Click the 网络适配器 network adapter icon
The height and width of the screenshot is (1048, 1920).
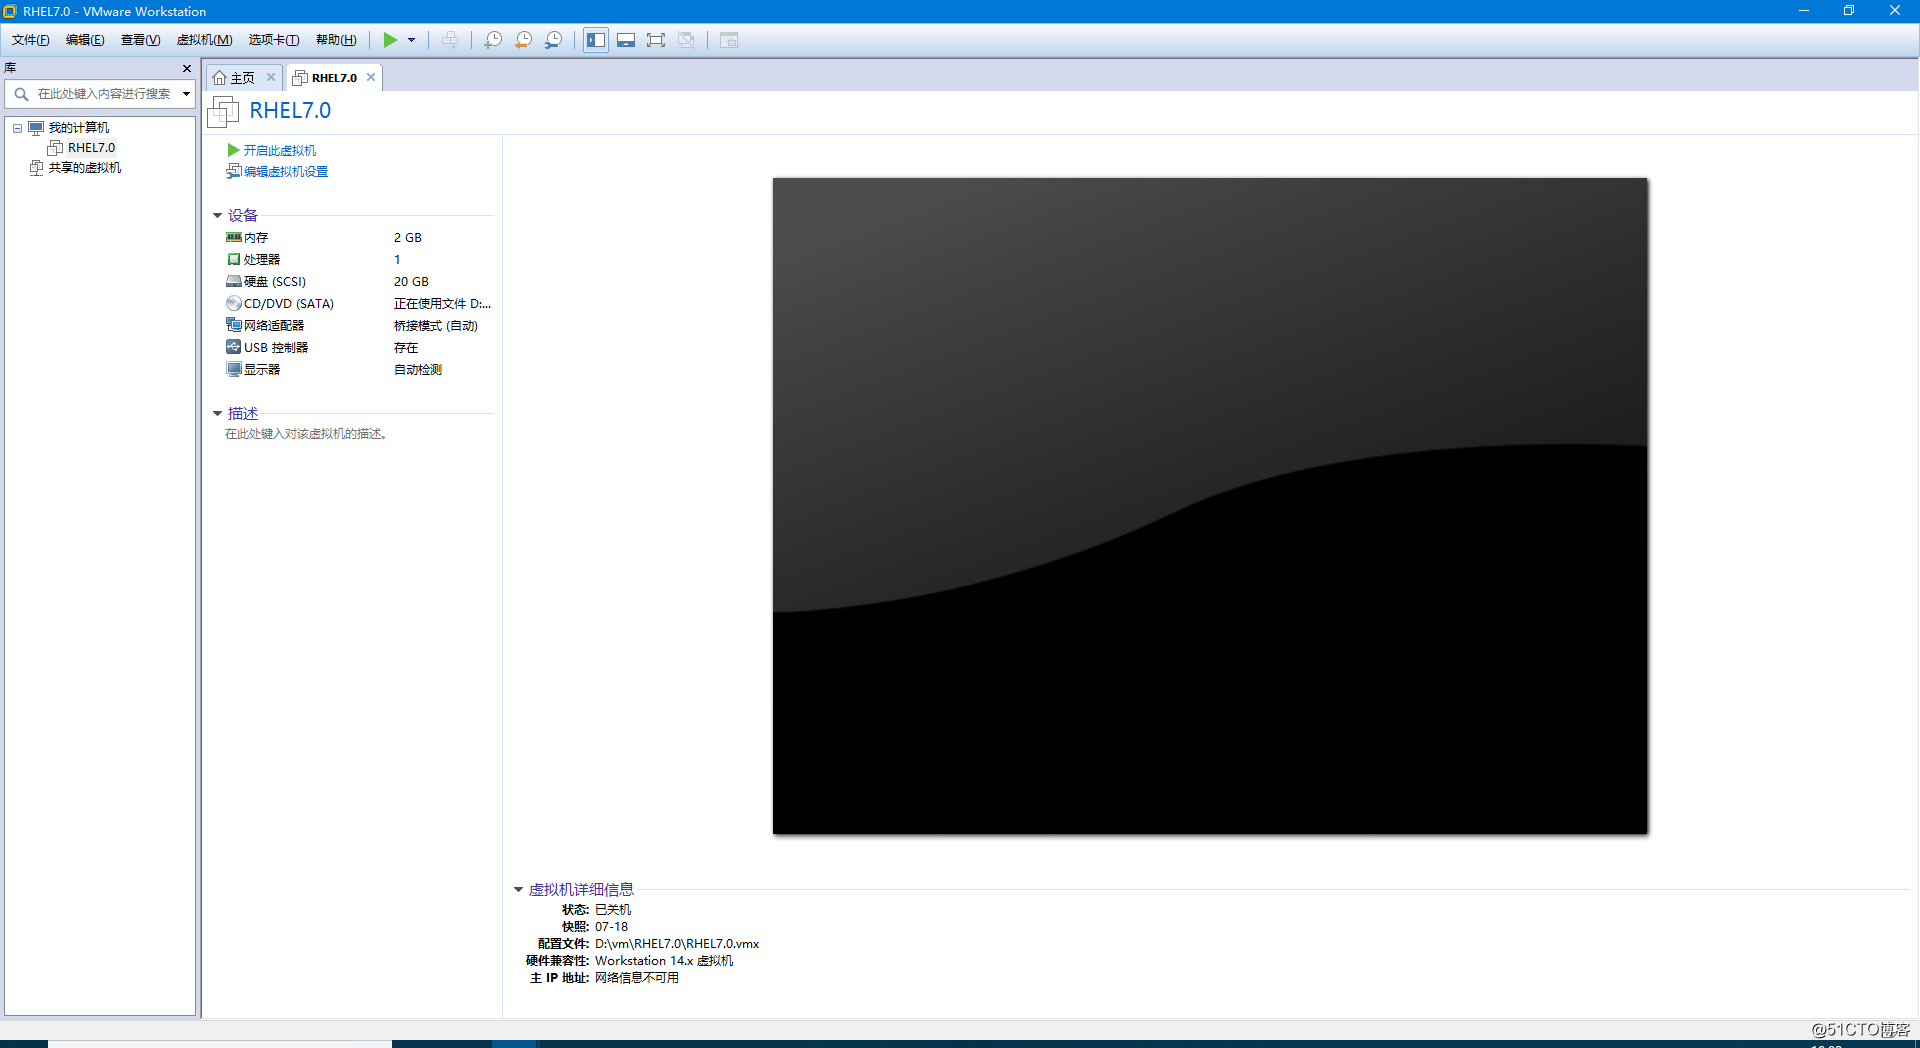[234, 326]
